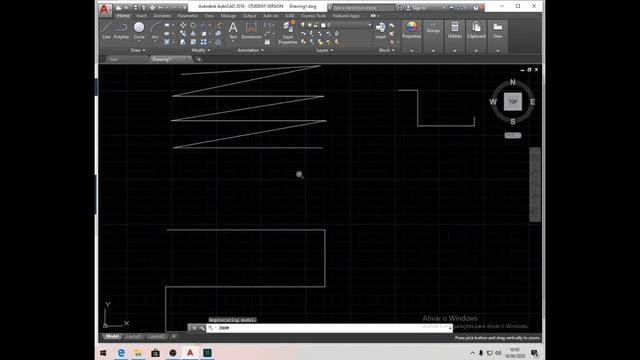
Task: Click Plot in quick access toolbar
Action: [152, 7]
